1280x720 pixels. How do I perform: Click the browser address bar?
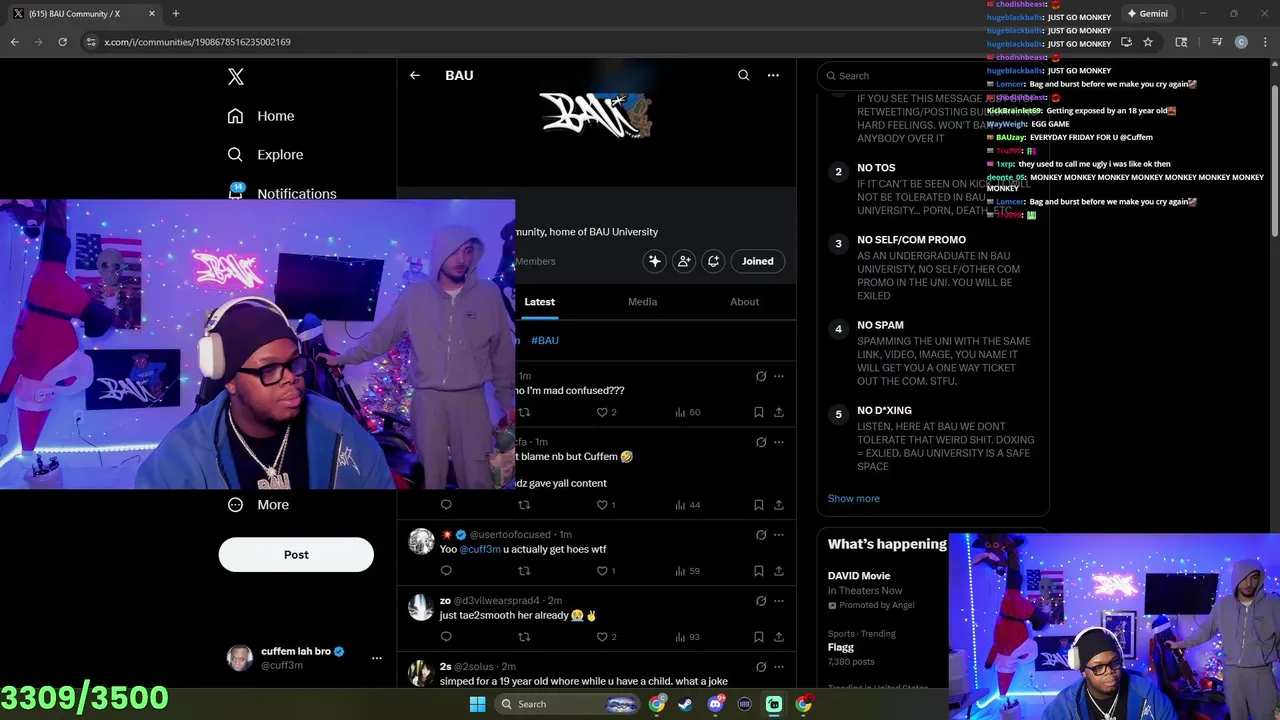(x=600, y=42)
